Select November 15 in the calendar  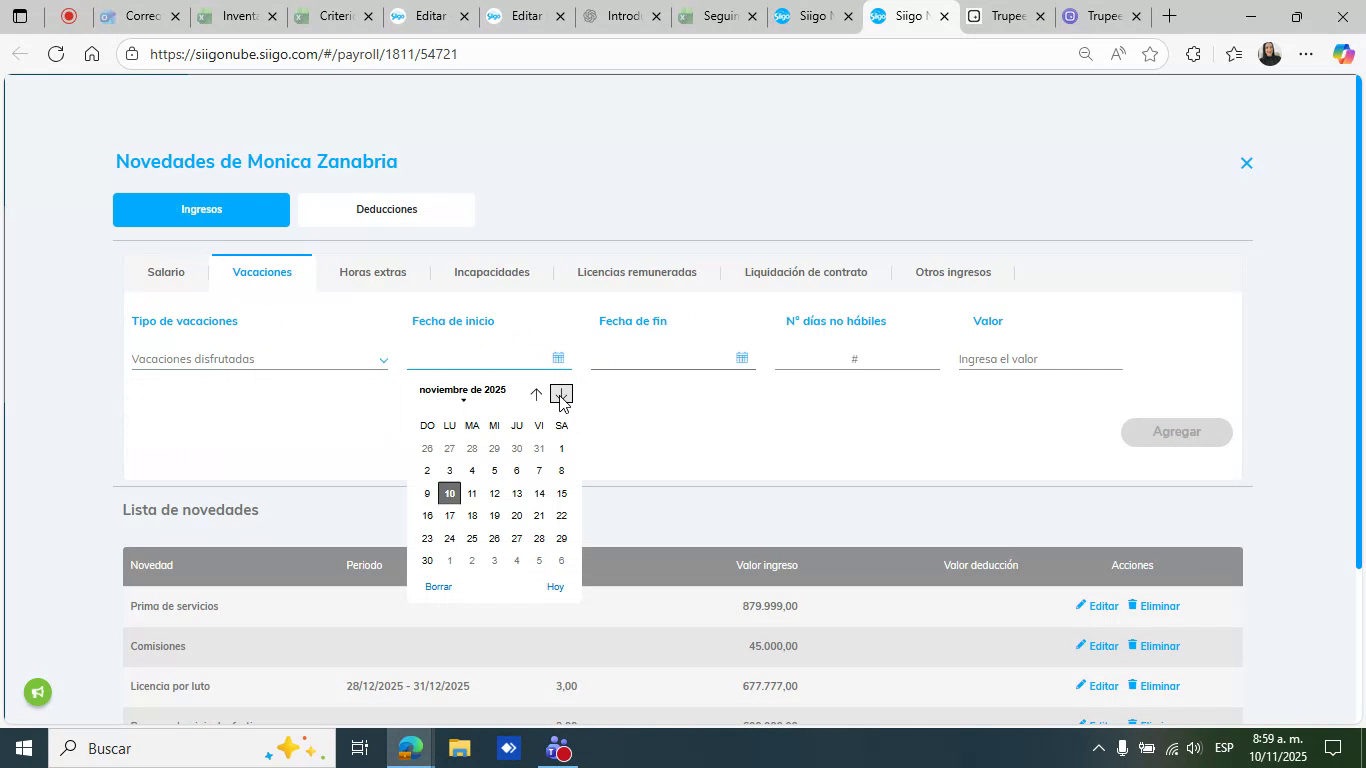tap(561, 493)
